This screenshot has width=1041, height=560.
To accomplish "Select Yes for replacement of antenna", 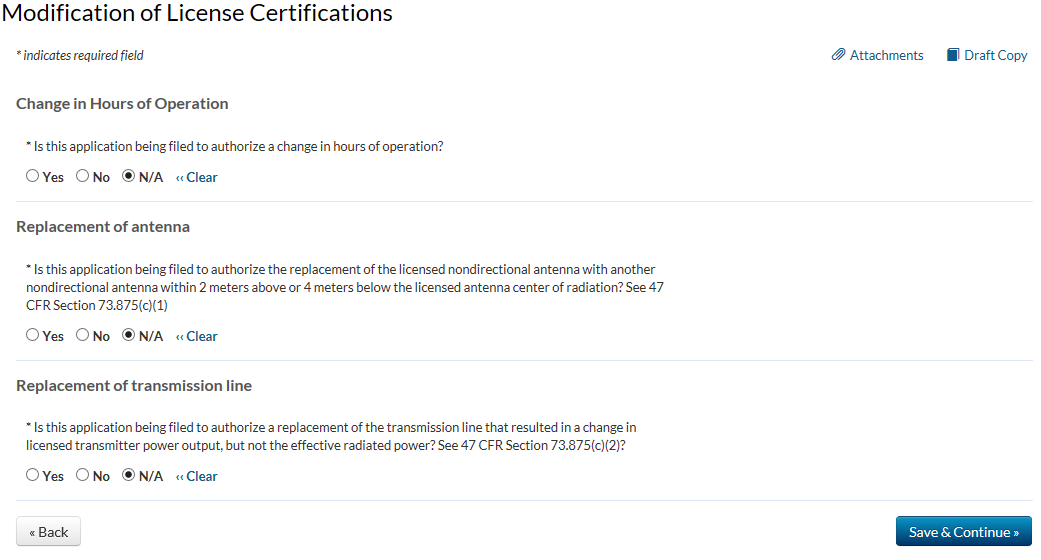I will point(33,336).
